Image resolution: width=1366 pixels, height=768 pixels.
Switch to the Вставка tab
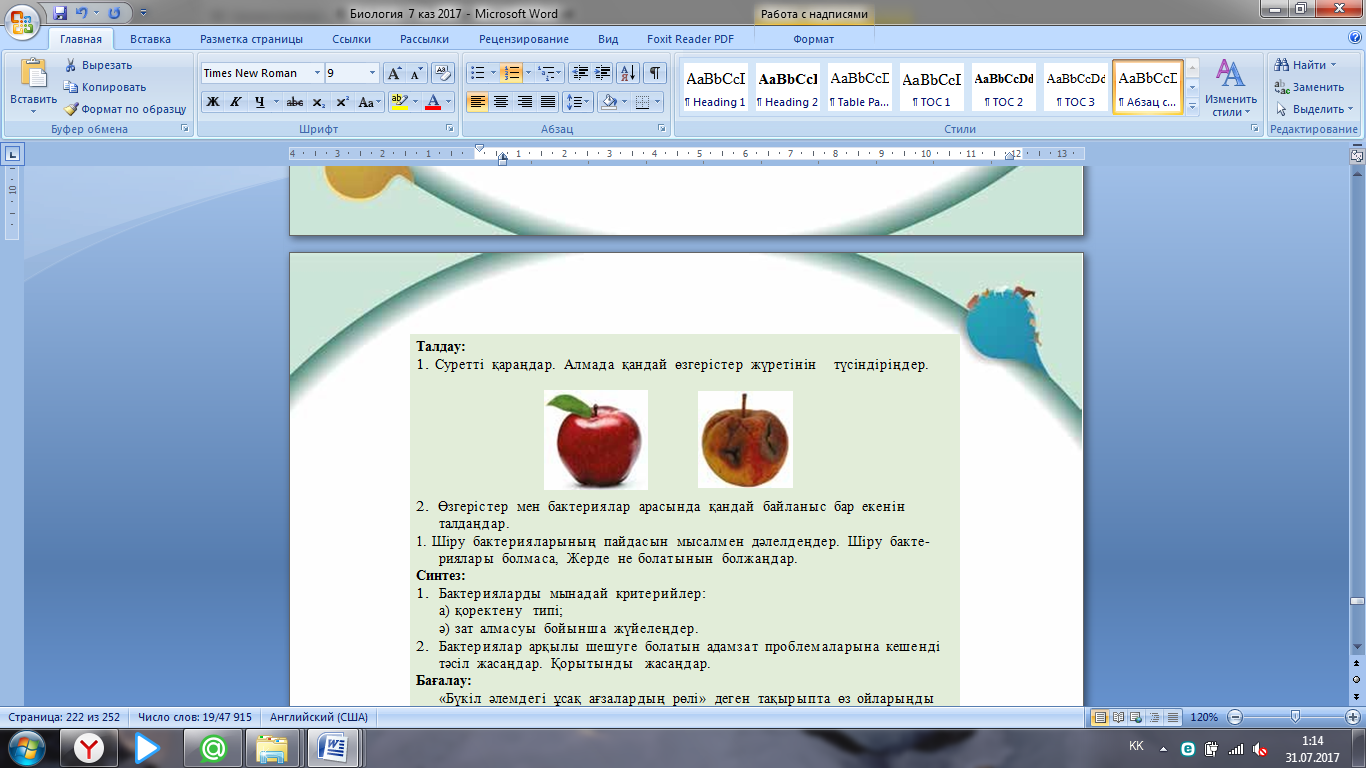(x=150, y=39)
